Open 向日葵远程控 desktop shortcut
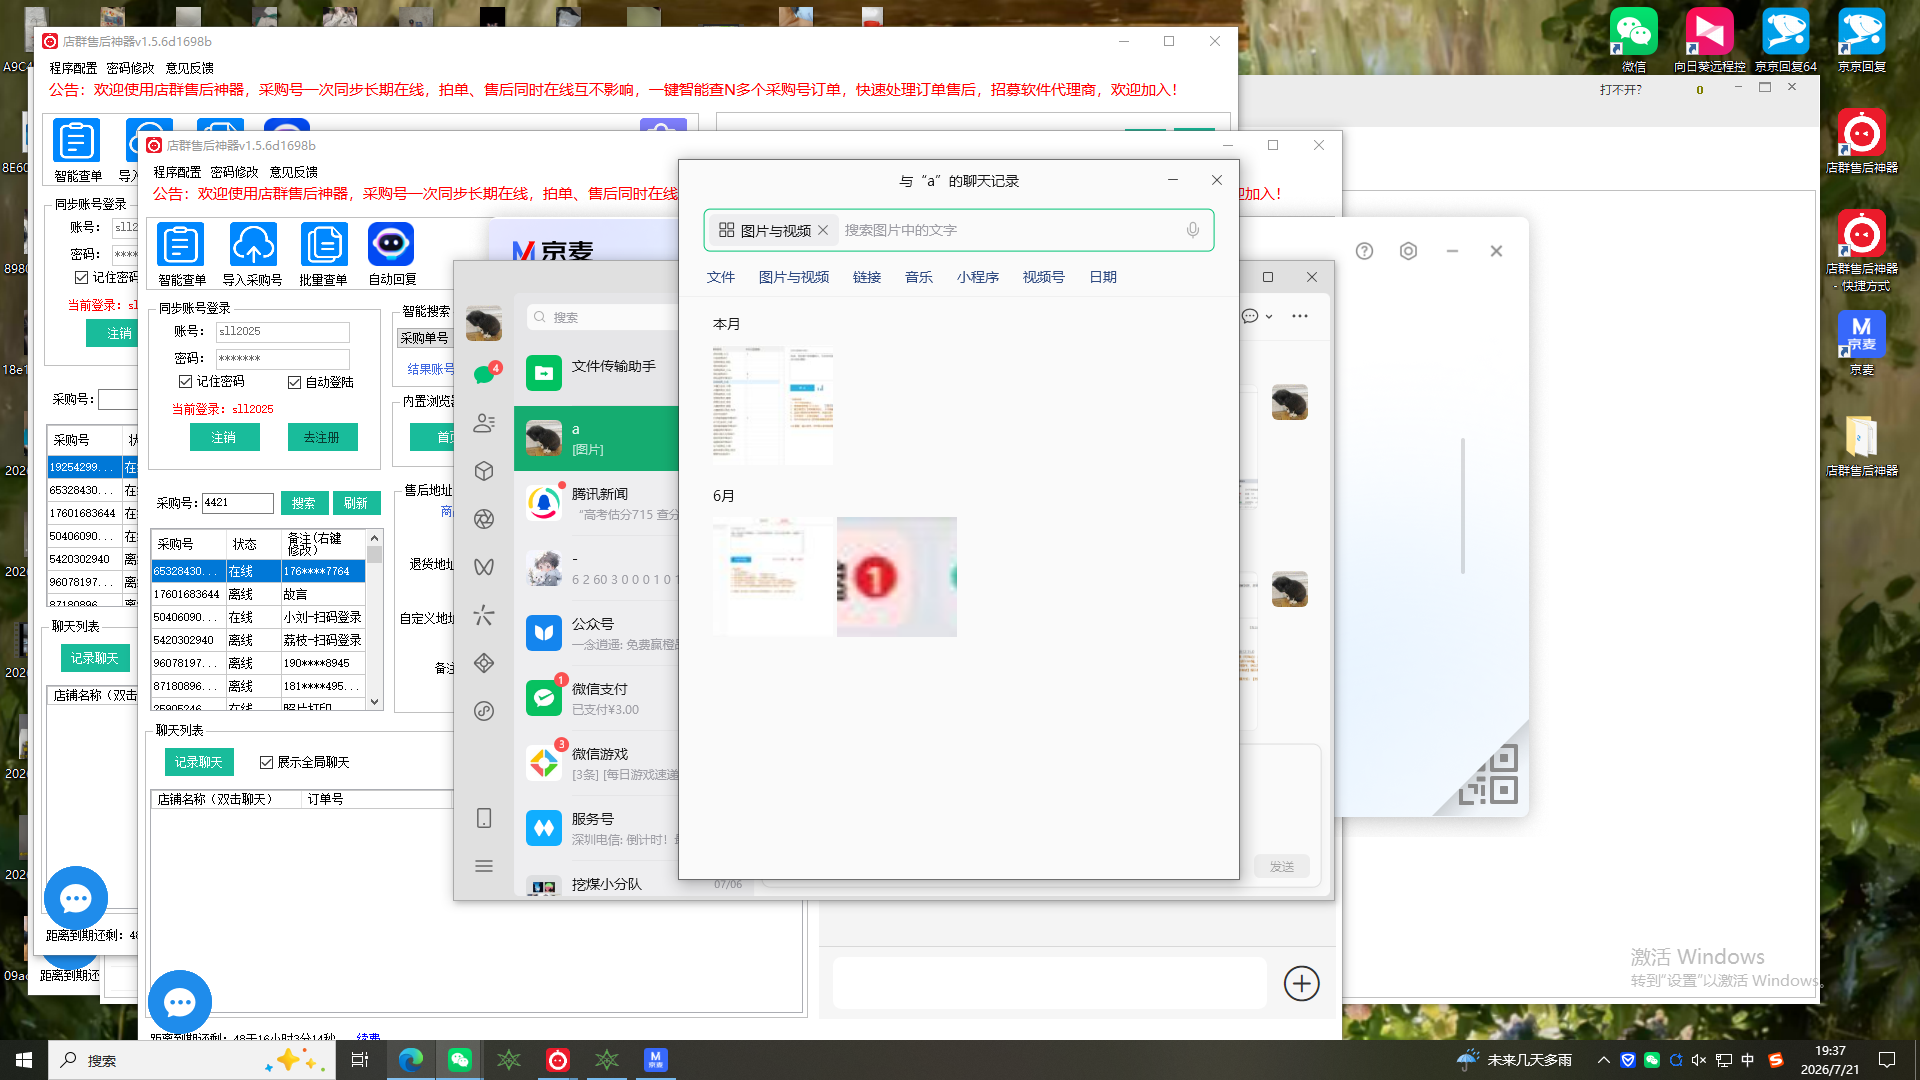The image size is (1920, 1080). [1709, 40]
